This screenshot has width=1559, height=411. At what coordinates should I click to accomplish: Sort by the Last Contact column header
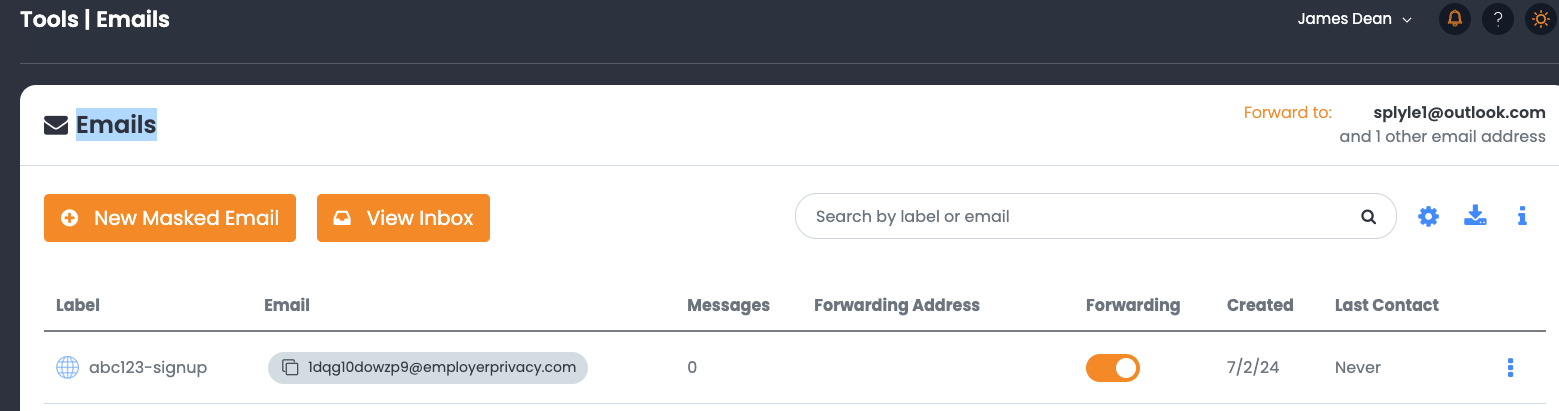pyautogui.click(x=1386, y=305)
